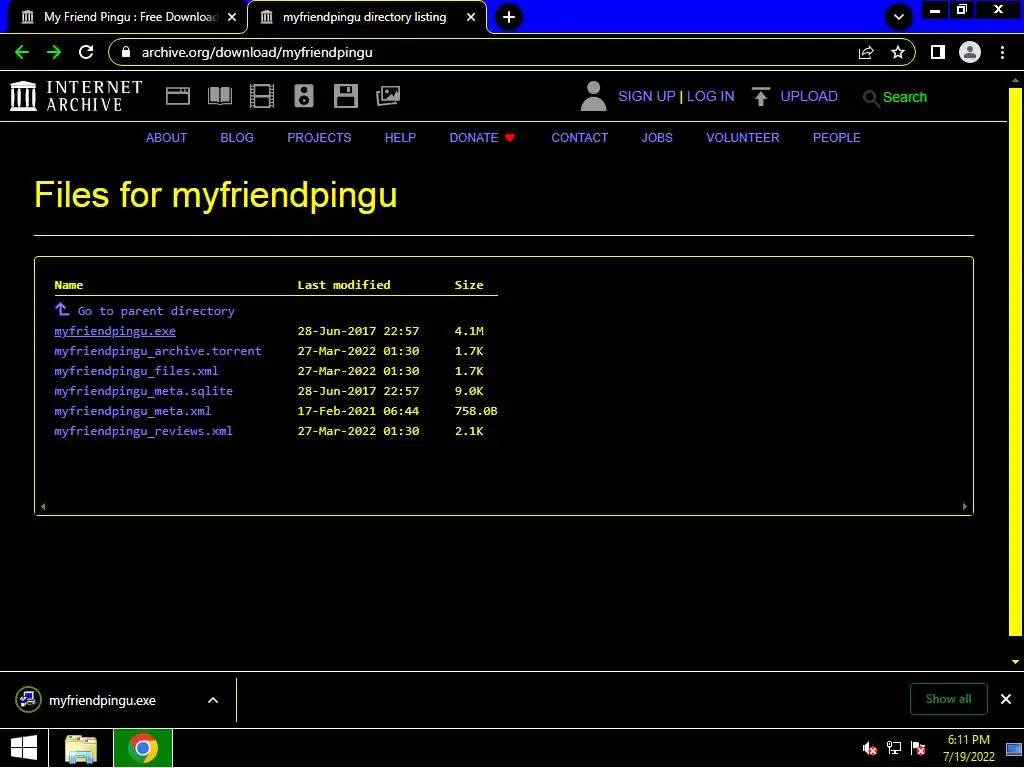
Task: Open tab search dropdown
Action: (x=899, y=17)
